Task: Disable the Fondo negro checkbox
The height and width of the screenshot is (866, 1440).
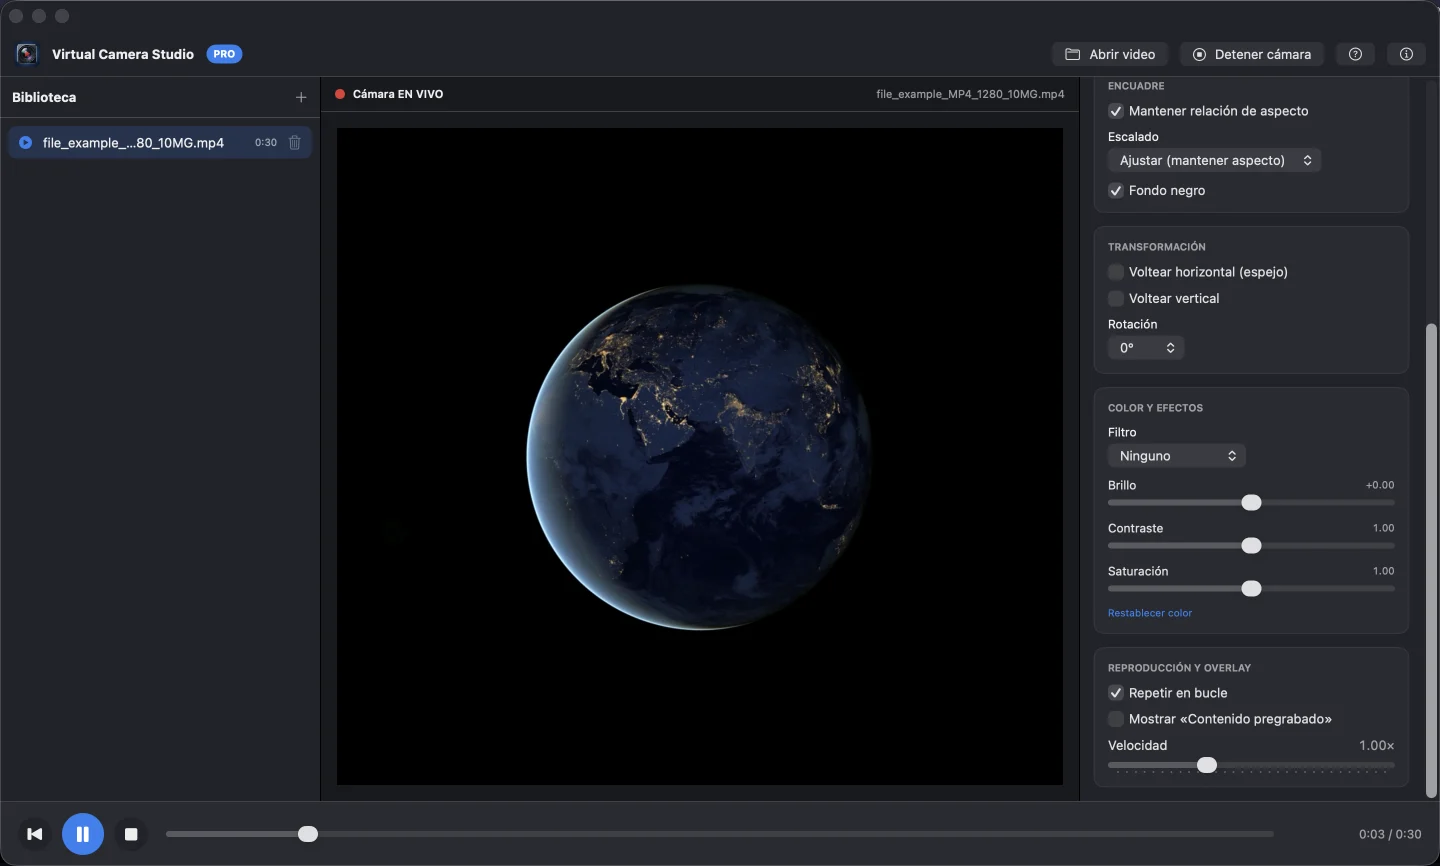Action: pos(1116,190)
